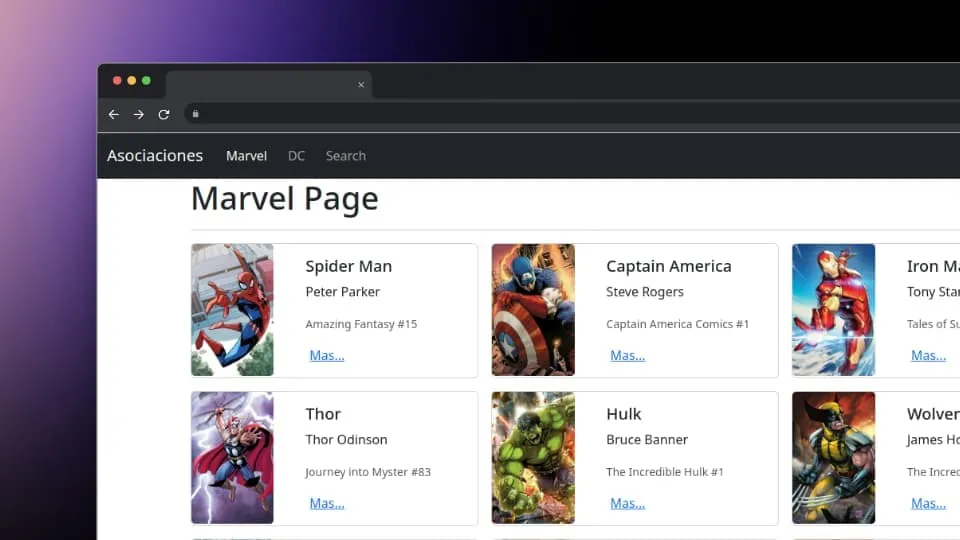960x540 pixels.
Task: Open Thor's Mas... link
Action: coord(327,504)
